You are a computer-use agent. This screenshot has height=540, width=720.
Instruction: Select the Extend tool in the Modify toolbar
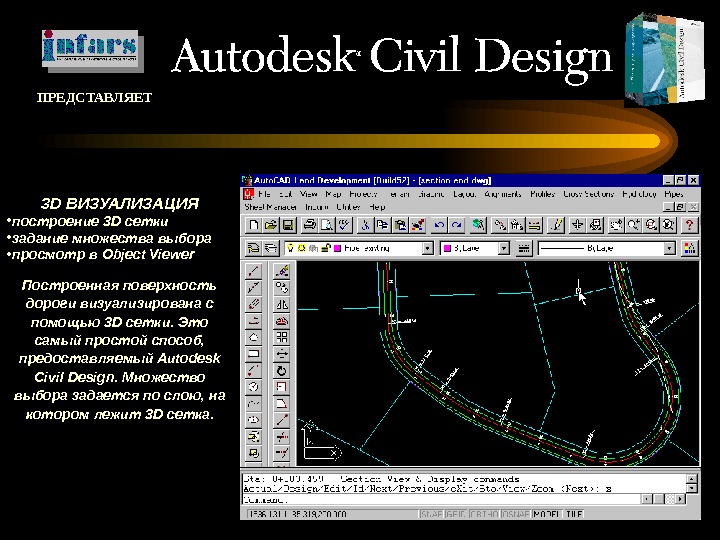(x=281, y=453)
